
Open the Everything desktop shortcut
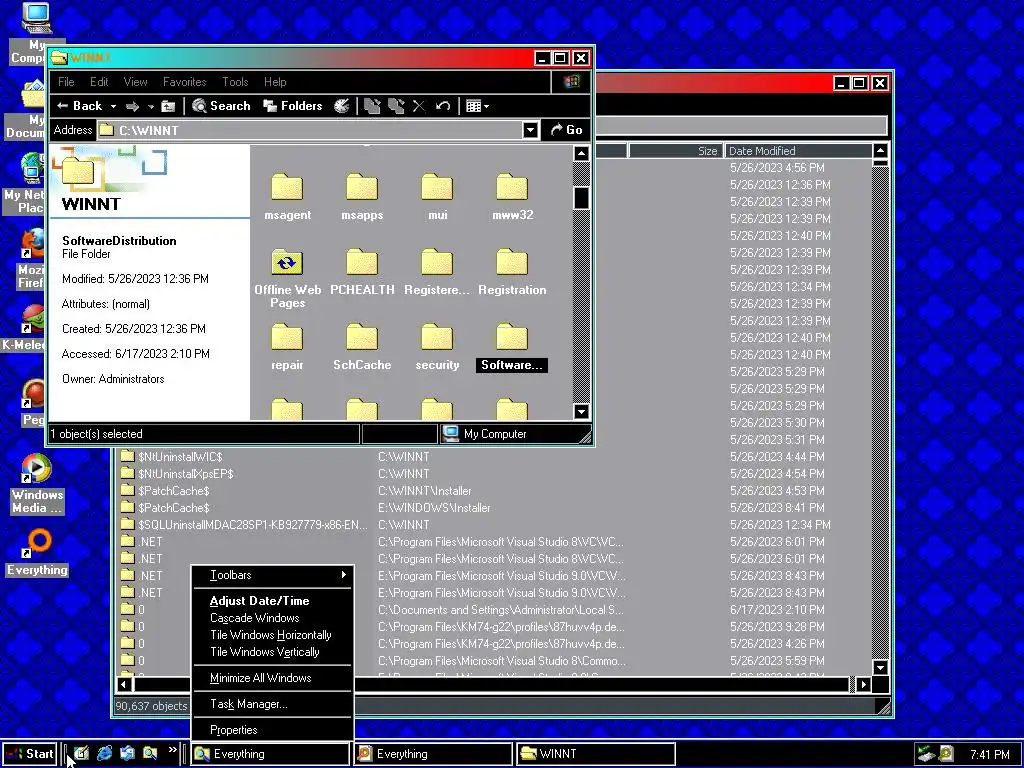[x=37, y=552]
